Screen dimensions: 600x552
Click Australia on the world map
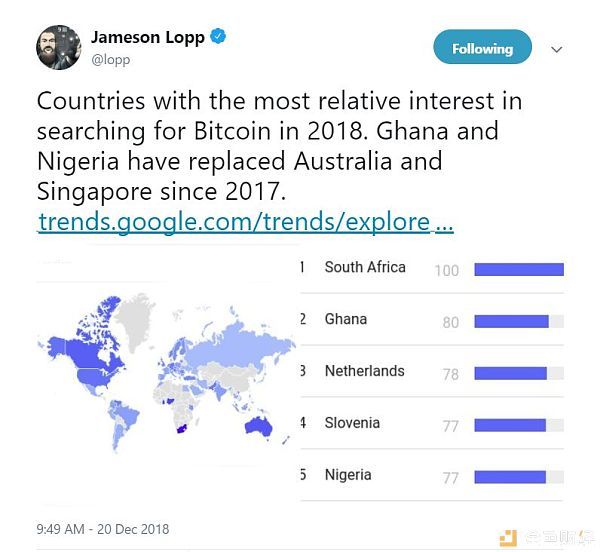(259, 426)
